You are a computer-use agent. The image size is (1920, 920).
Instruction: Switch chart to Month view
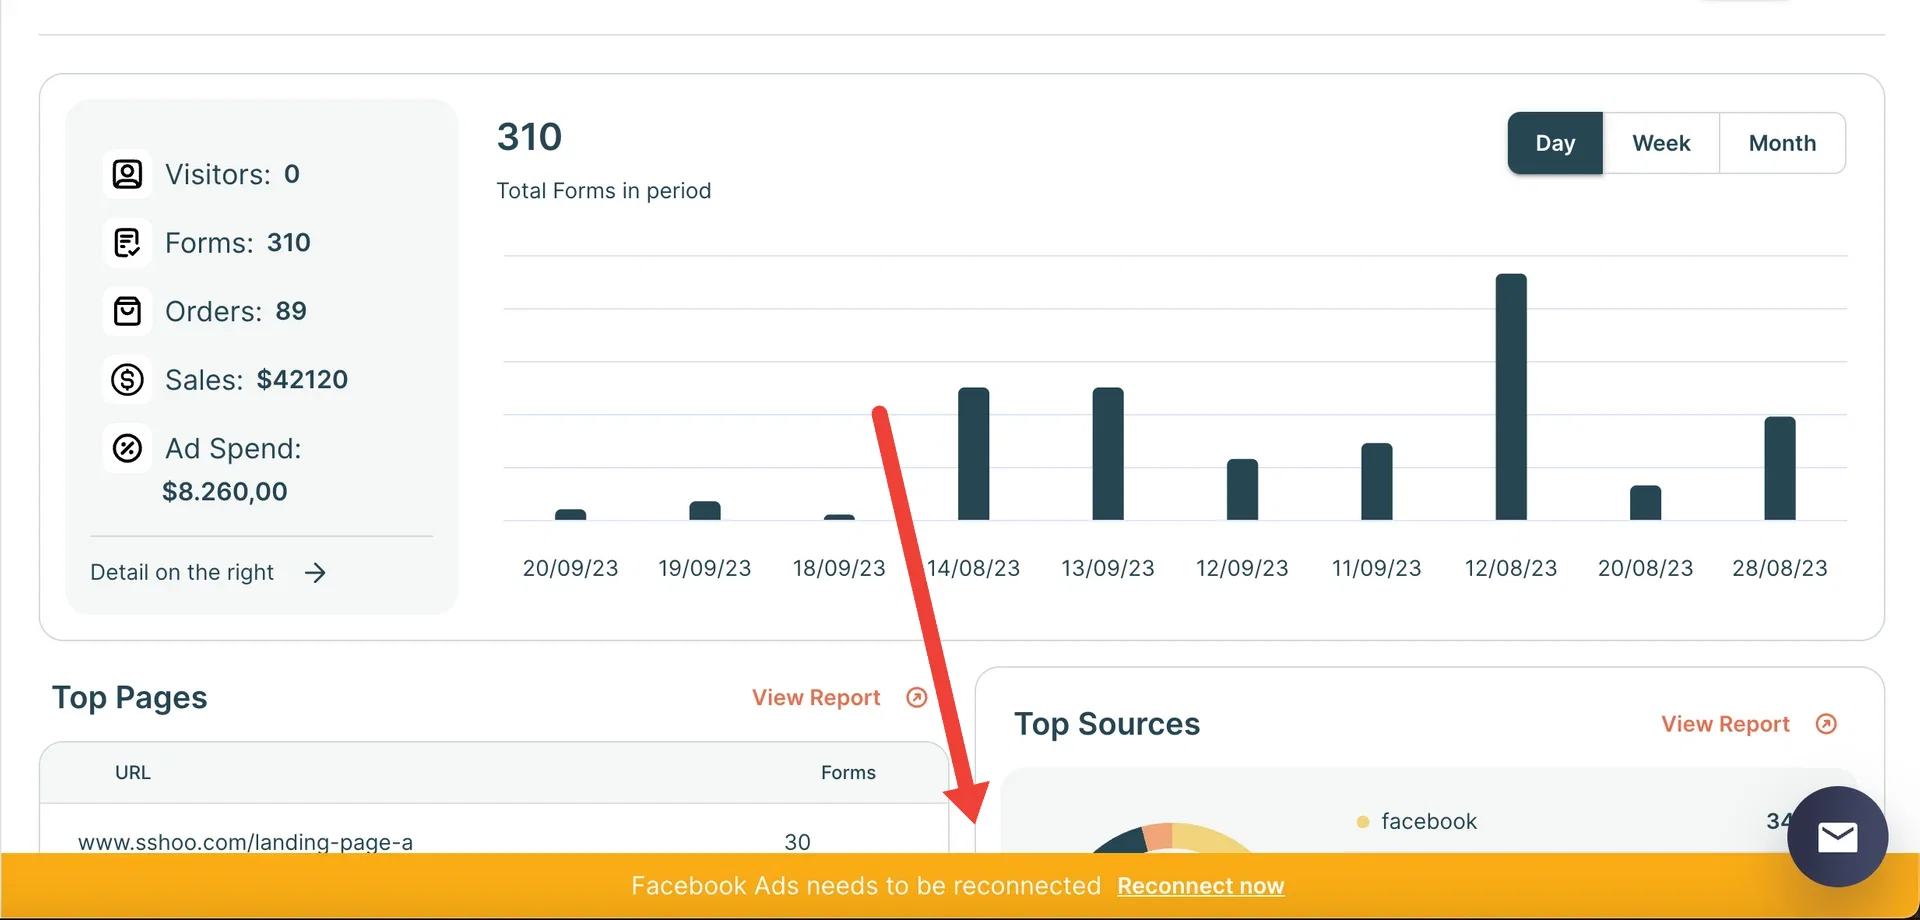click(1782, 143)
